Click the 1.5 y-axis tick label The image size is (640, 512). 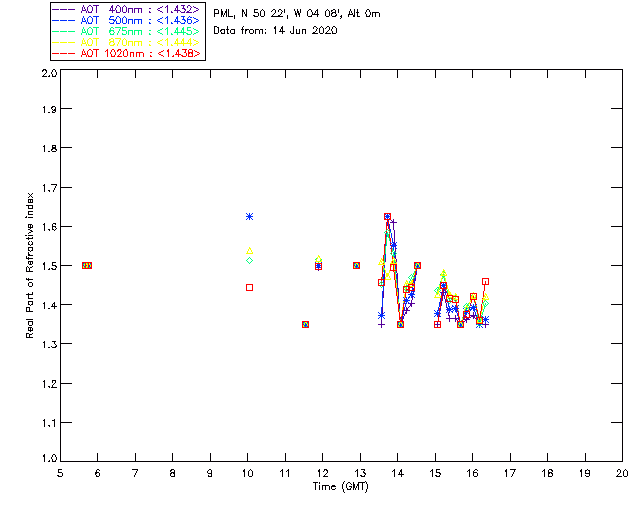coord(49,266)
